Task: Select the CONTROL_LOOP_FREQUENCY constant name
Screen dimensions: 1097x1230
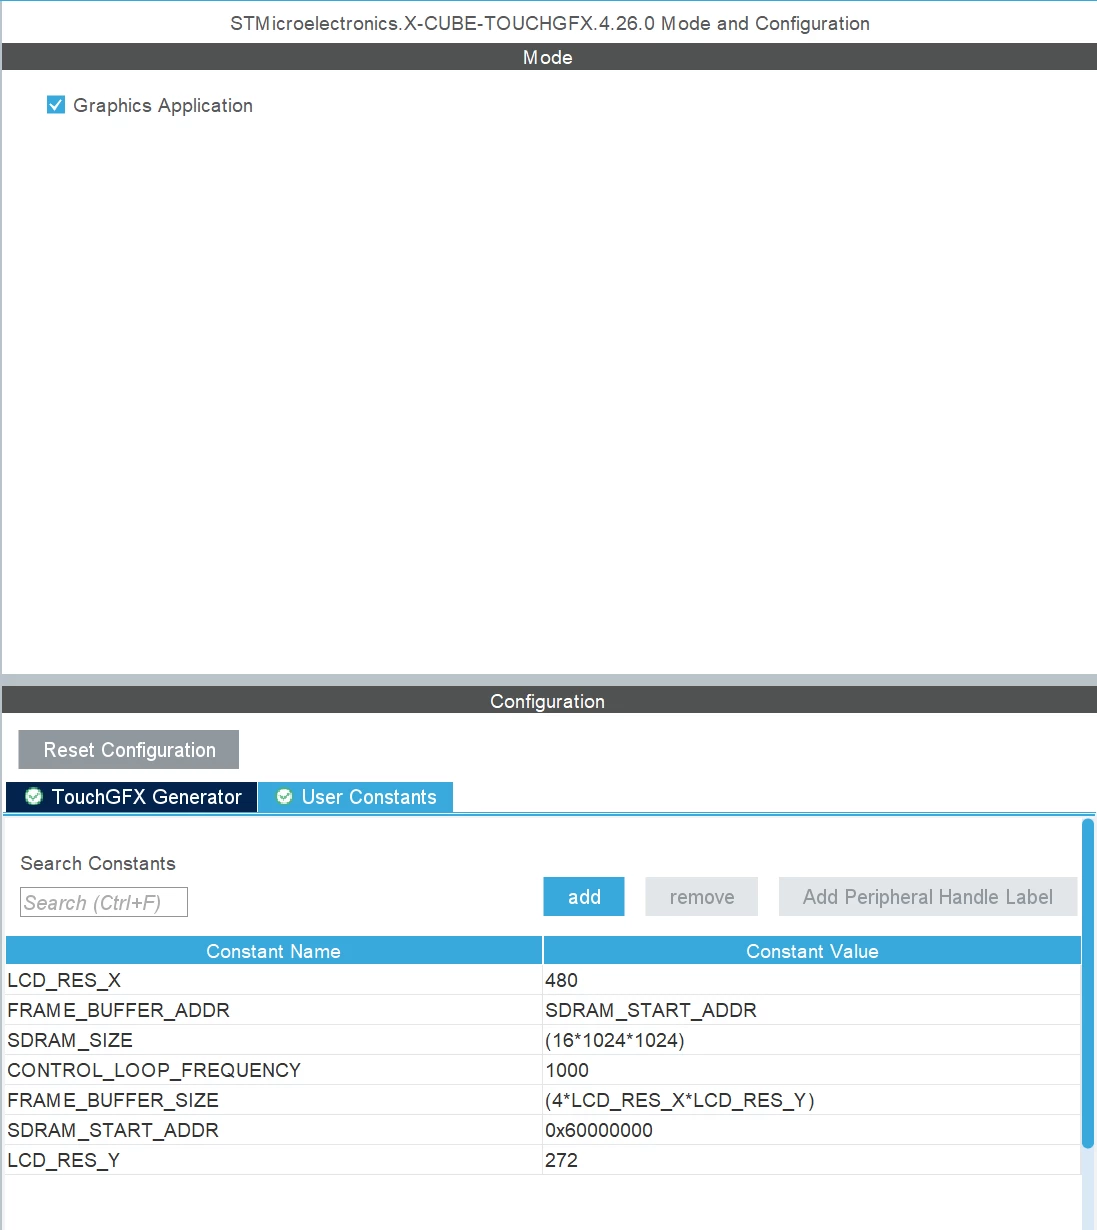Action: [x=154, y=1070]
